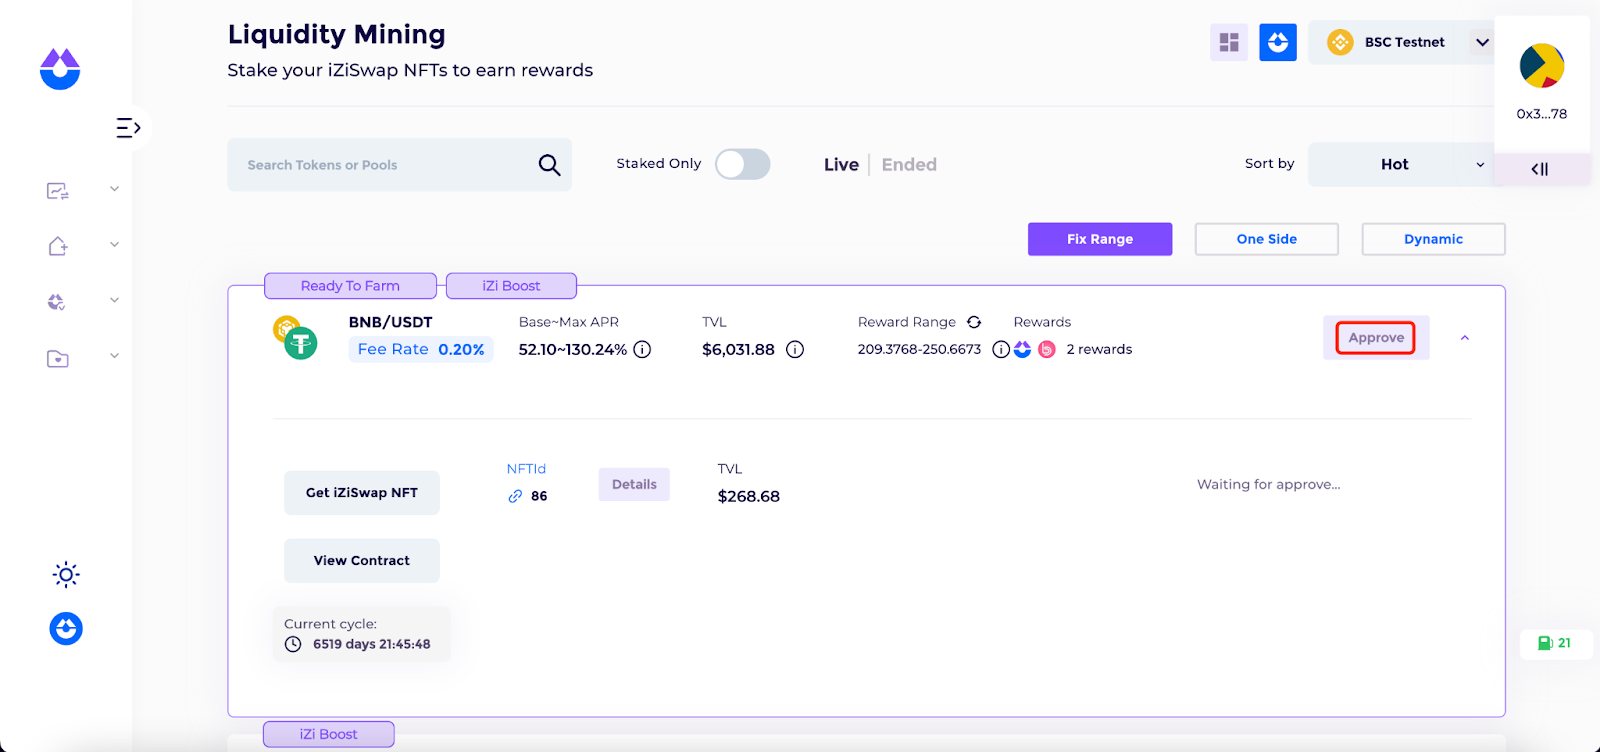This screenshot has height=752, width=1600.
Task: Click the $268.68 TVL value
Action: click(x=749, y=496)
